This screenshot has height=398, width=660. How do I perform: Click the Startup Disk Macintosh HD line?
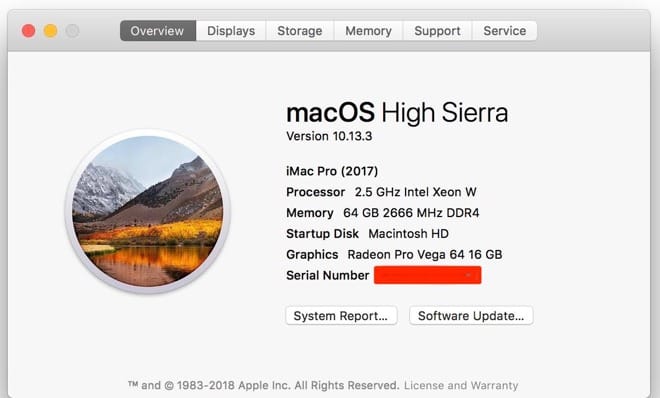tap(367, 233)
